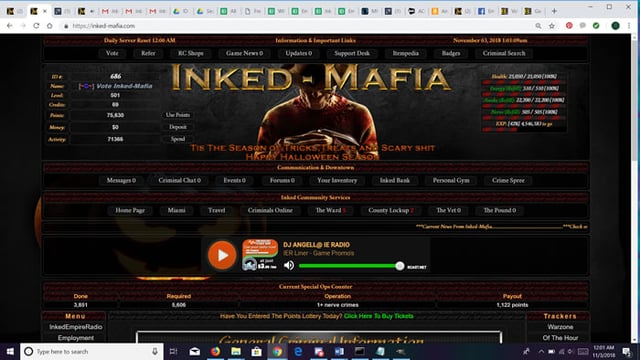Visit The Ward
640x360 pixels.
(x=331, y=210)
